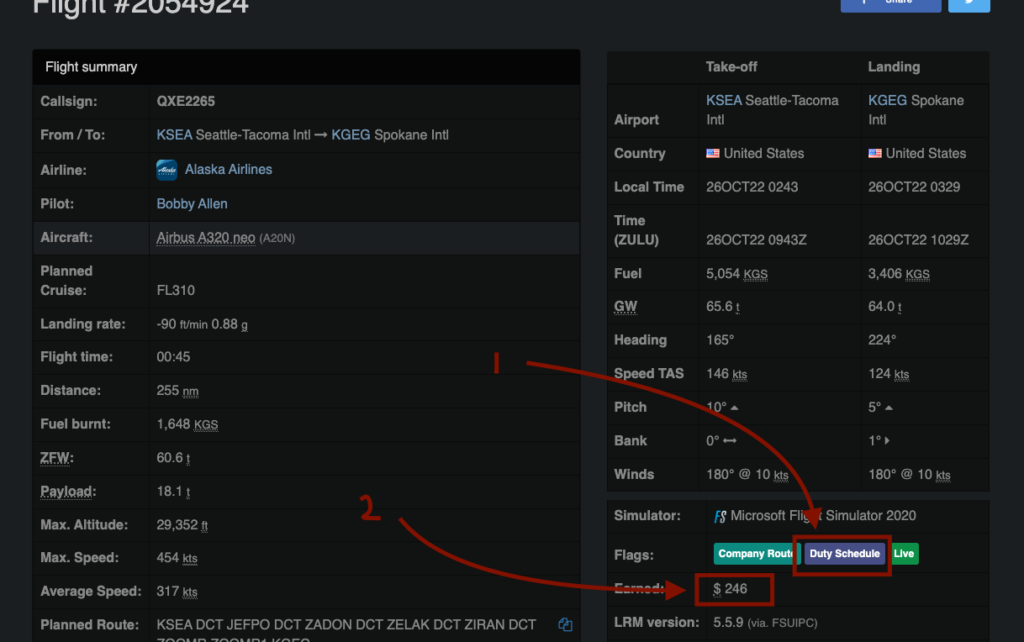Click the Company Route flag badge

(756, 554)
